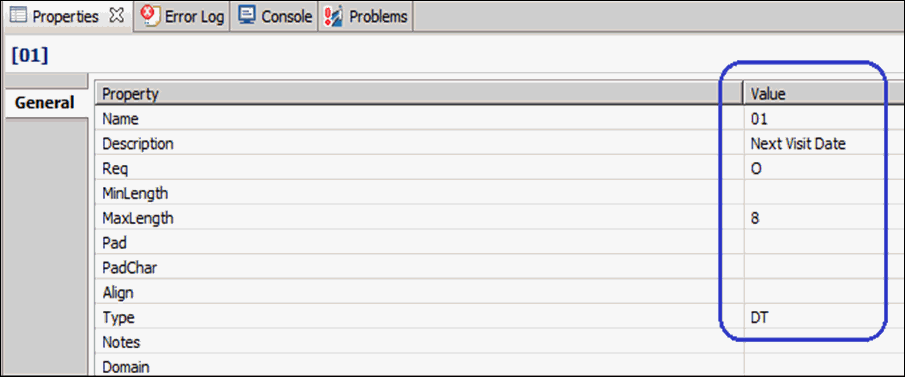Select the Req value cell O
905x377 pixels.
click(824, 169)
